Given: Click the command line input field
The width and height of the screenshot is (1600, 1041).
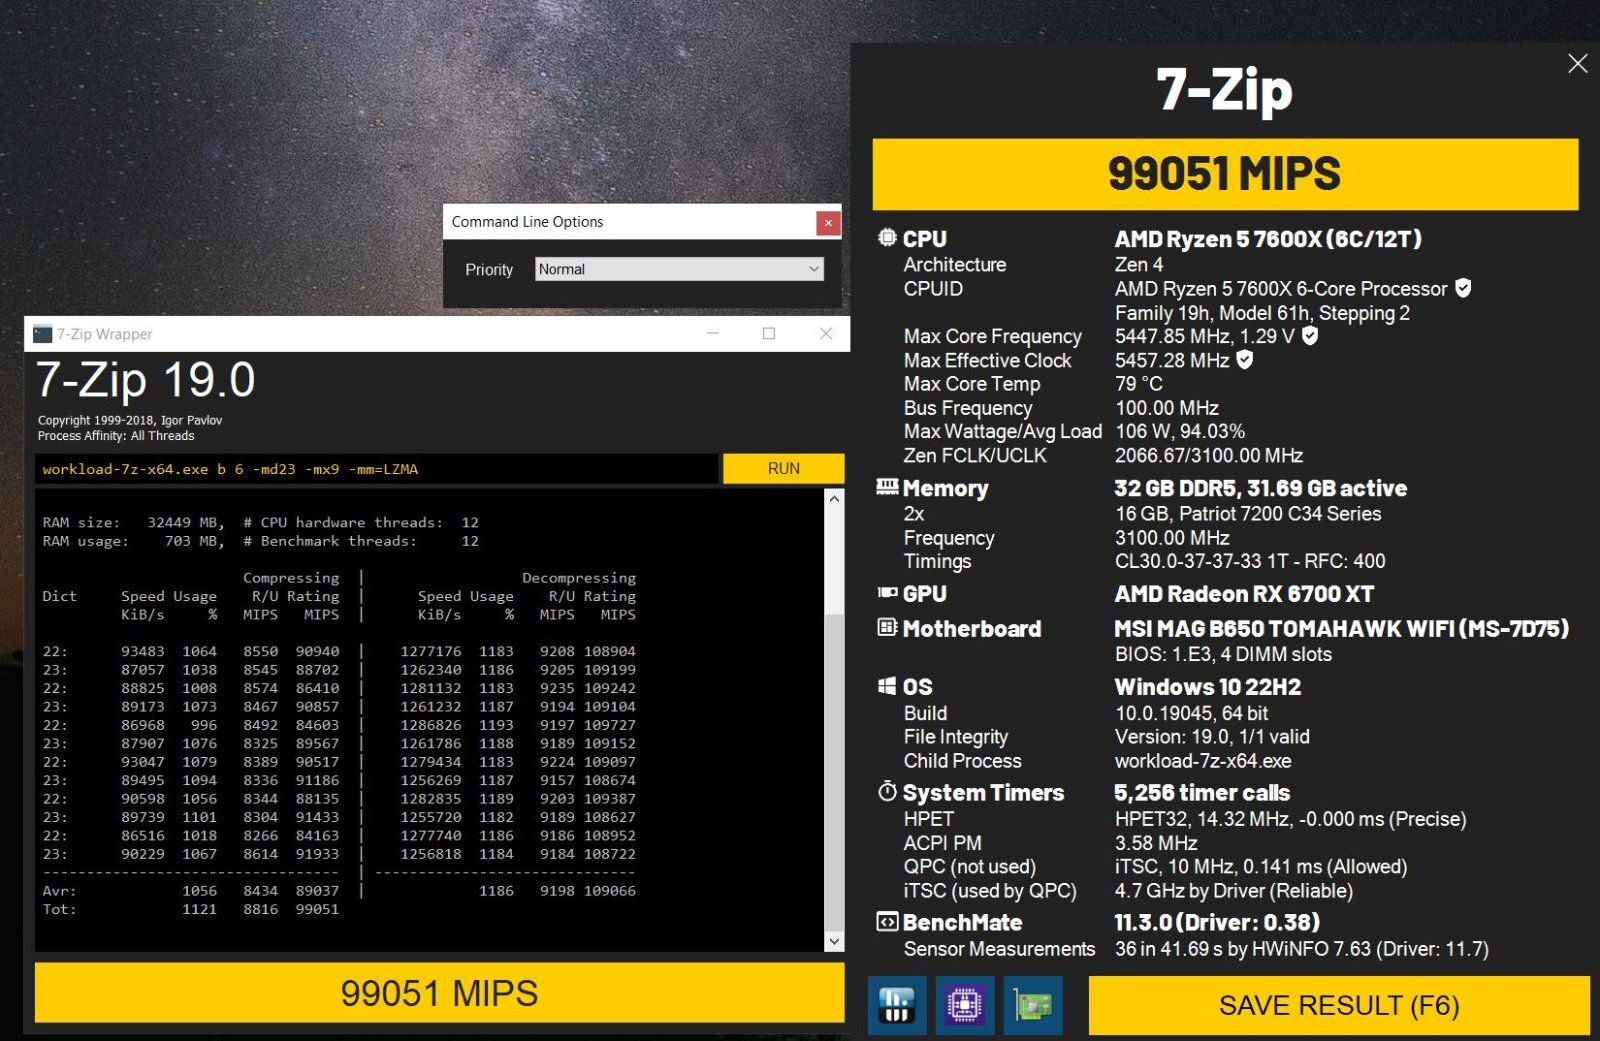Looking at the screenshot, I should coord(376,468).
